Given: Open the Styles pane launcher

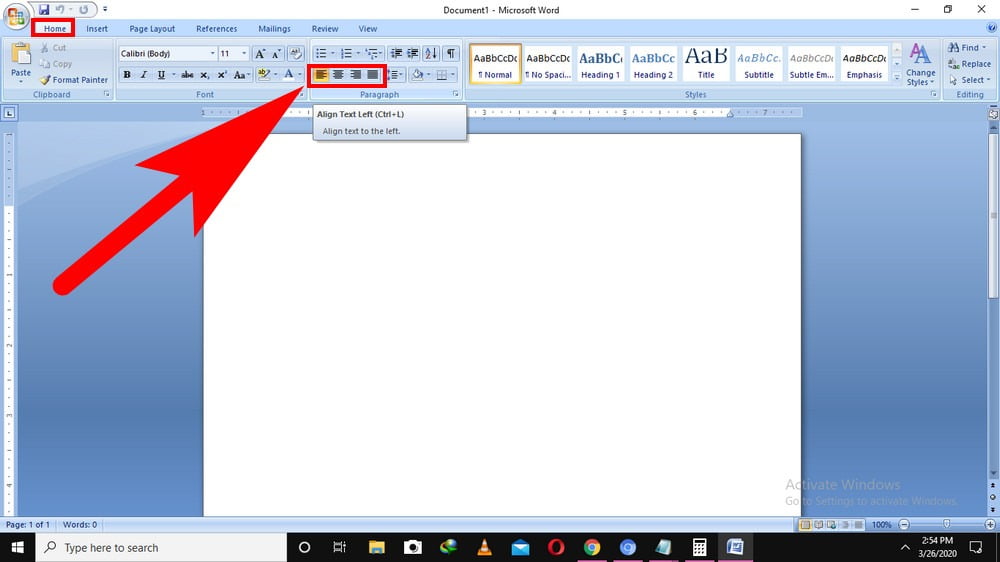Looking at the screenshot, I should click(933, 94).
